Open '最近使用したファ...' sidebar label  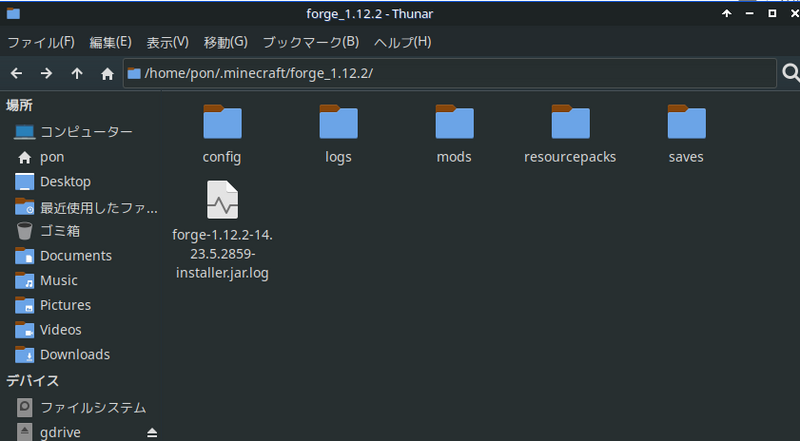[98, 207]
